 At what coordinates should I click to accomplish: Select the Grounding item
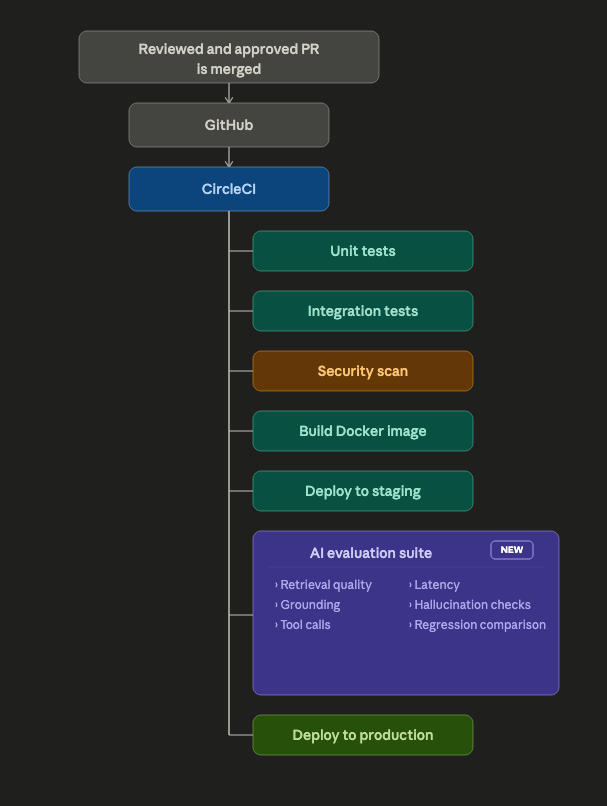tap(307, 605)
